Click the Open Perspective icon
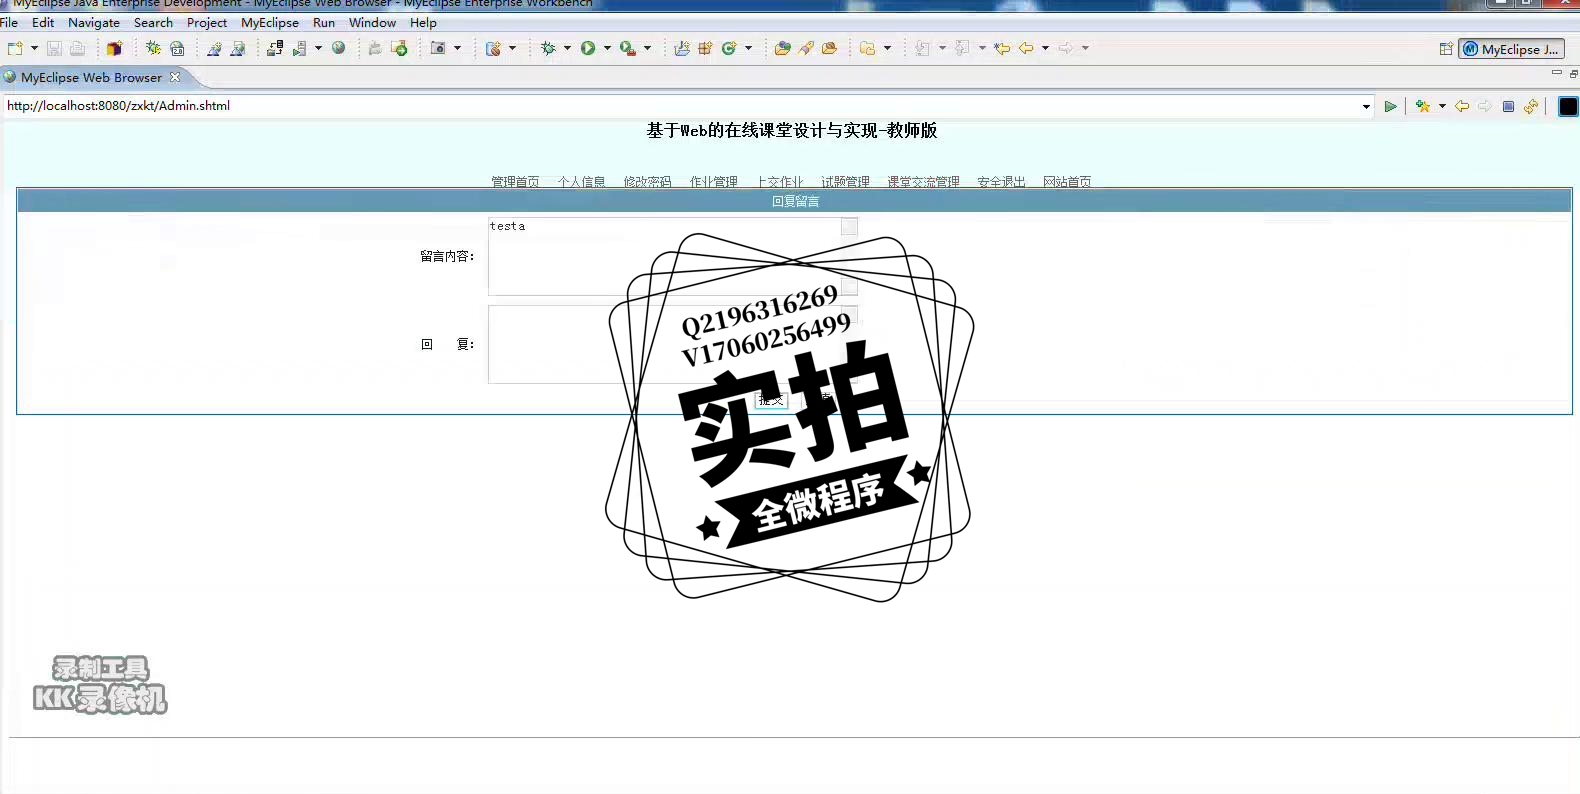This screenshot has width=1580, height=794. click(x=1446, y=49)
